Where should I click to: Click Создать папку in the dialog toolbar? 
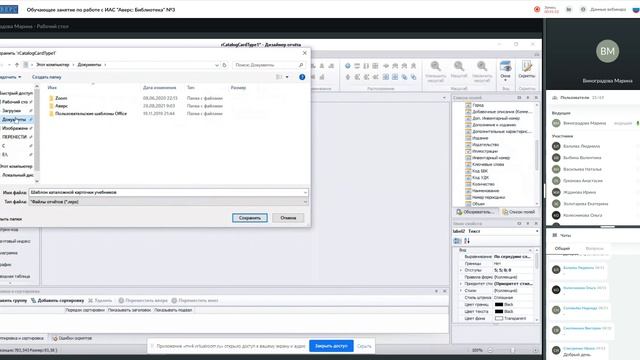(47, 77)
